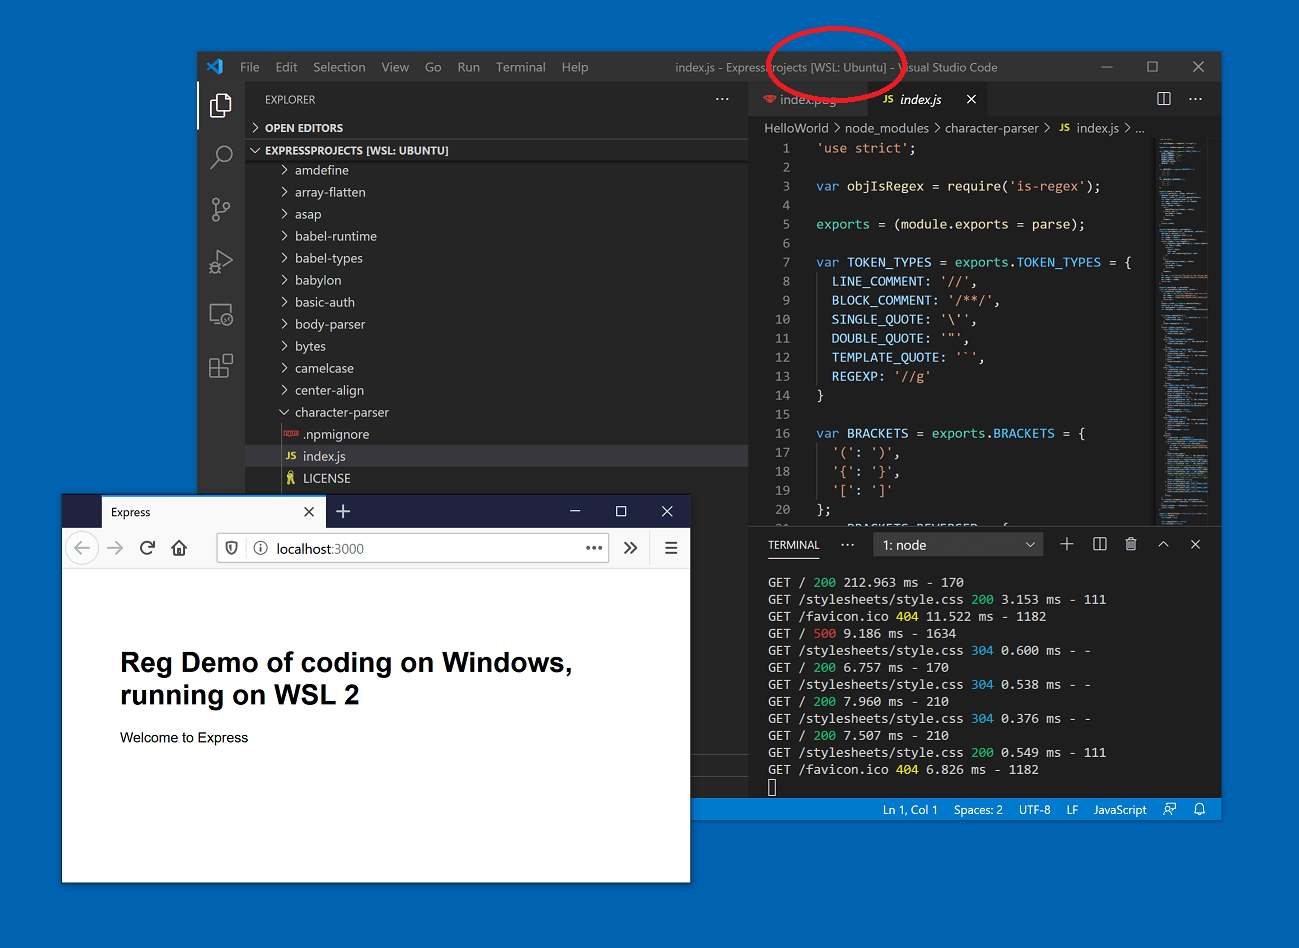The image size is (1299, 948).
Task: Collapse the character-parser folder
Action: (340, 412)
